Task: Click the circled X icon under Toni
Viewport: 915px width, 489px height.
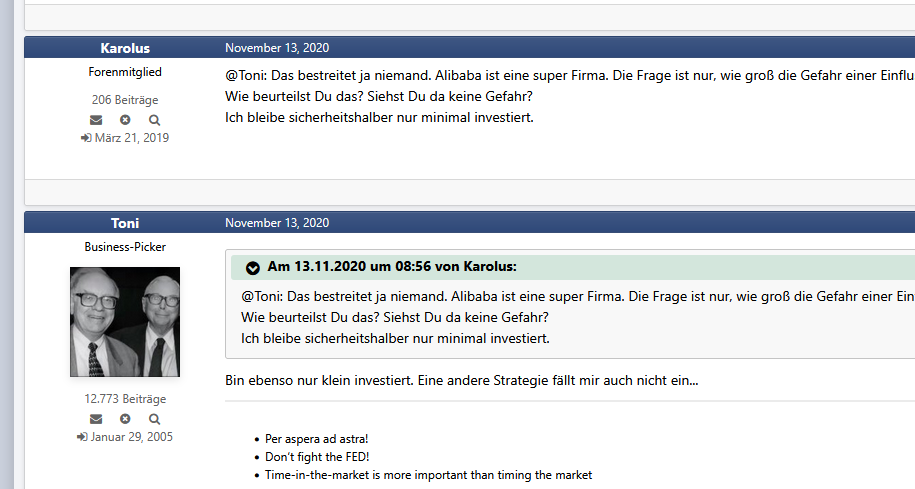Action: pyautogui.click(x=125, y=419)
